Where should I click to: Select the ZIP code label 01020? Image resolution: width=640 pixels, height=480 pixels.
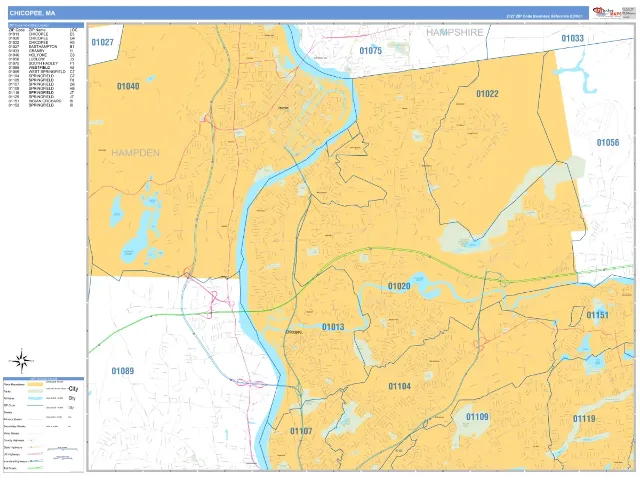[399, 286]
